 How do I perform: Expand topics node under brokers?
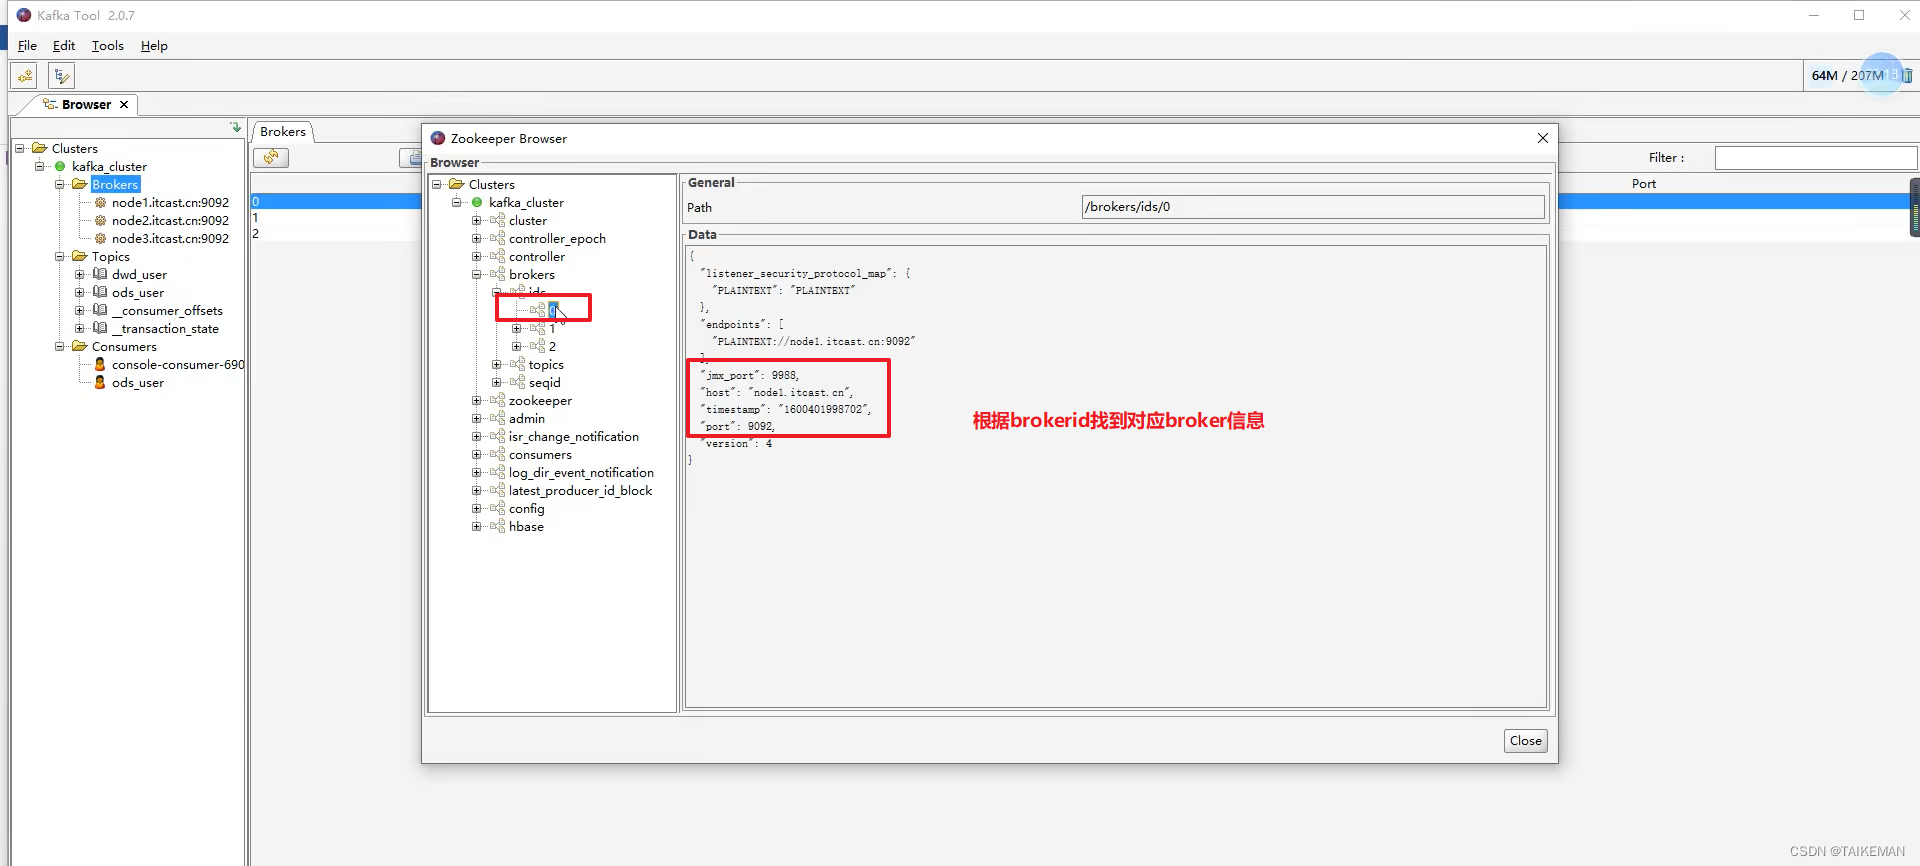tap(496, 365)
